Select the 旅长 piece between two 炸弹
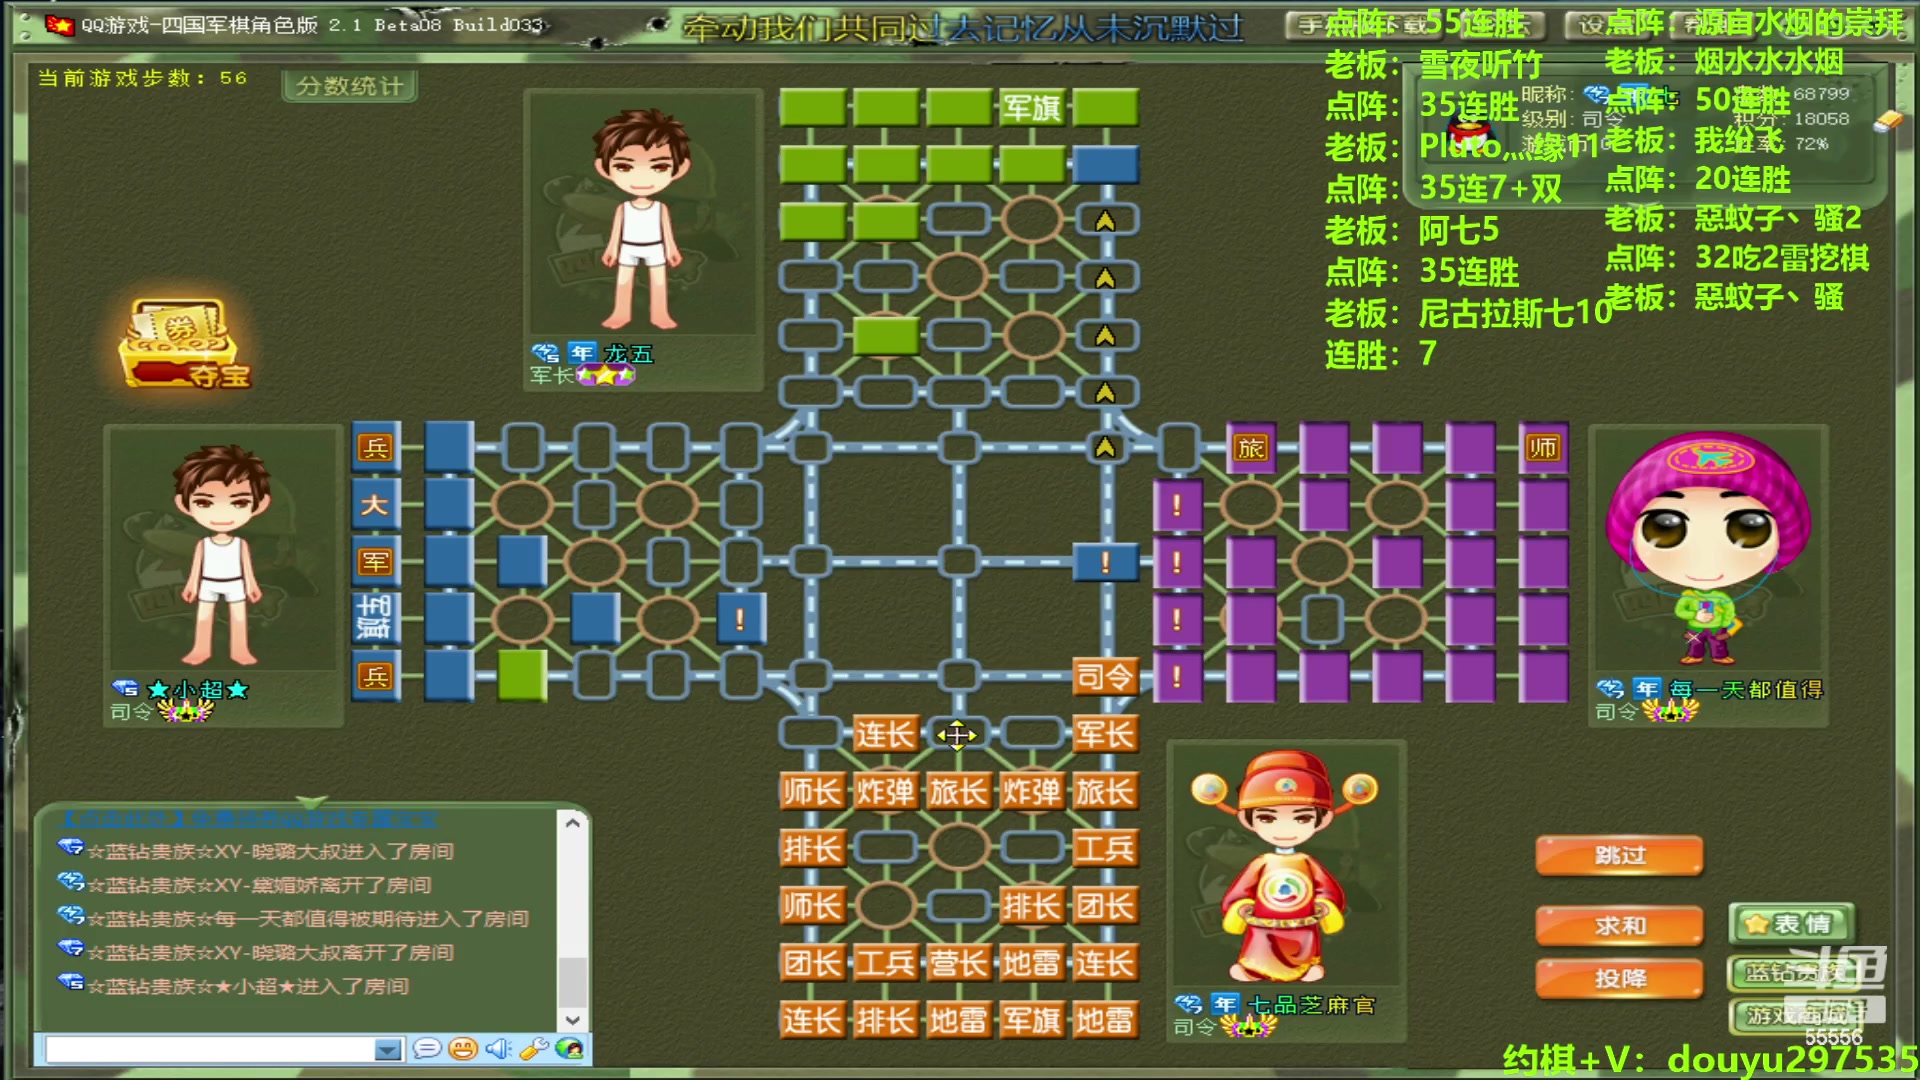This screenshot has height=1080, width=1920. (x=958, y=791)
